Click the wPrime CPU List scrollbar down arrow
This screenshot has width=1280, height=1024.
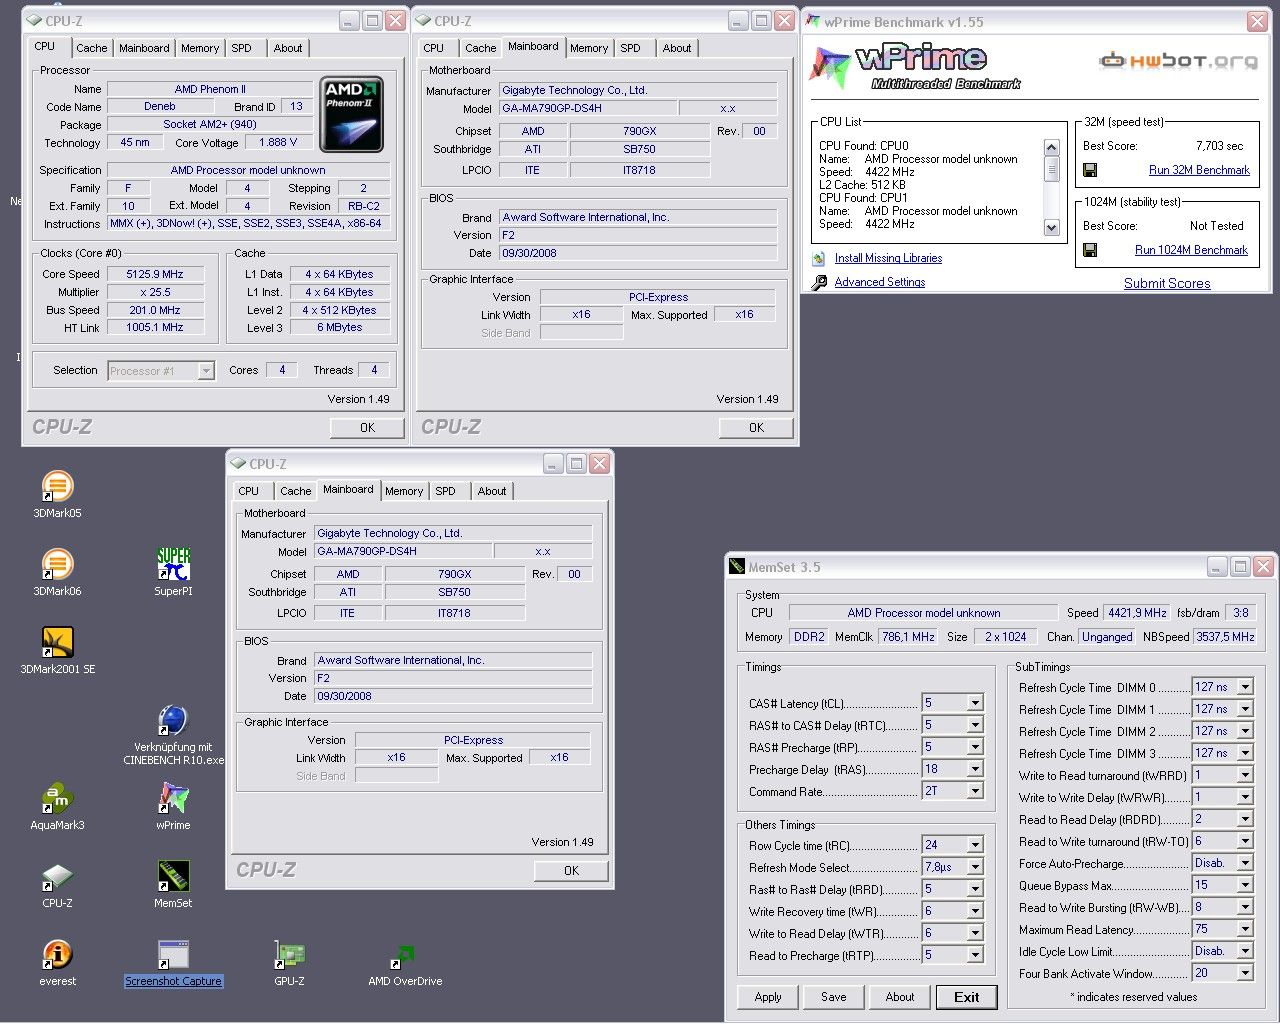[1051, 228]
